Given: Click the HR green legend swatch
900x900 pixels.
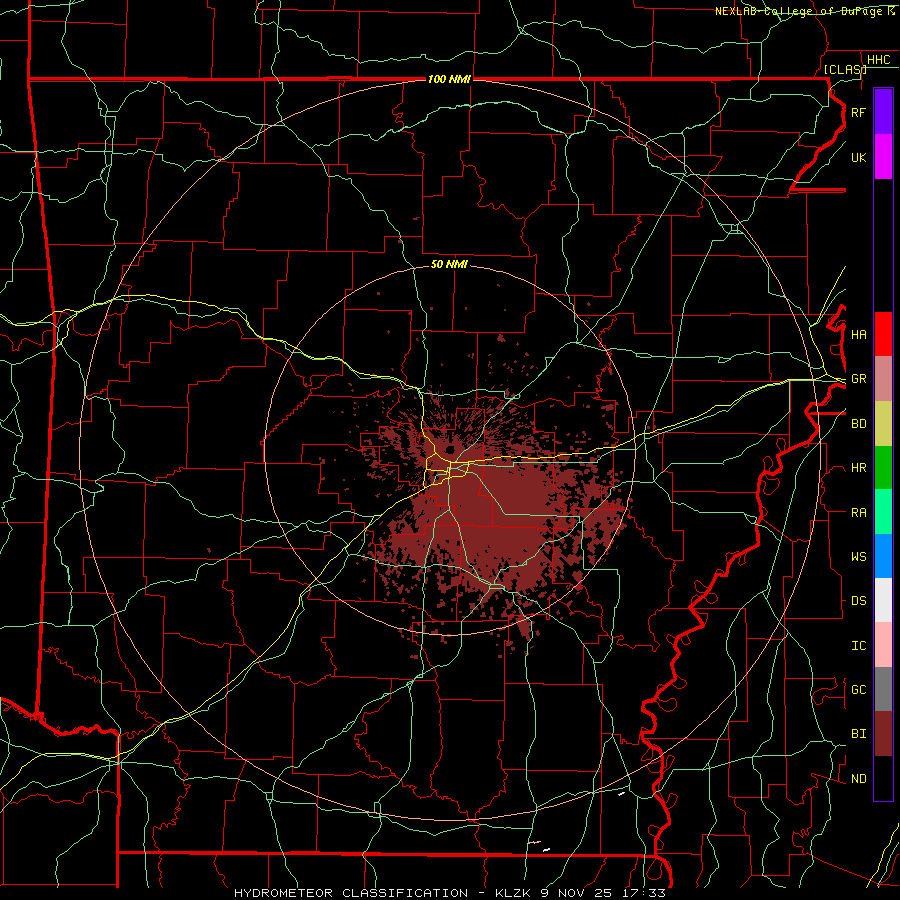Looking at the screenshot, I should pos(883,468).
